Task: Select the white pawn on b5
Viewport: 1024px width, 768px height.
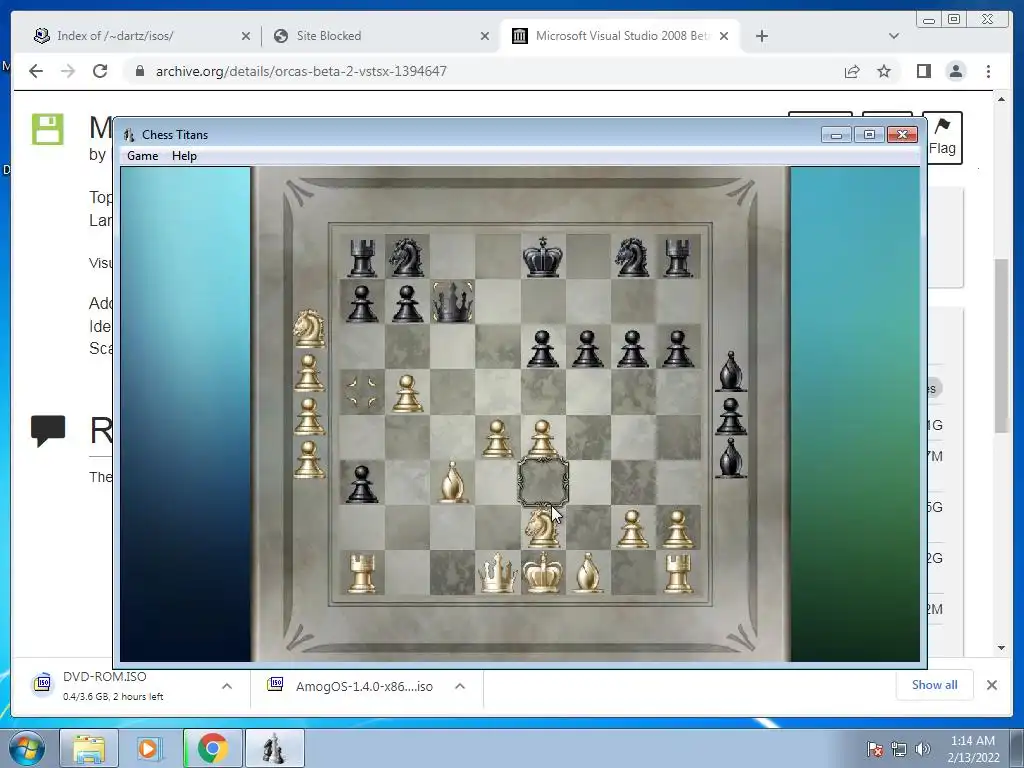Action: pos(407,392)
